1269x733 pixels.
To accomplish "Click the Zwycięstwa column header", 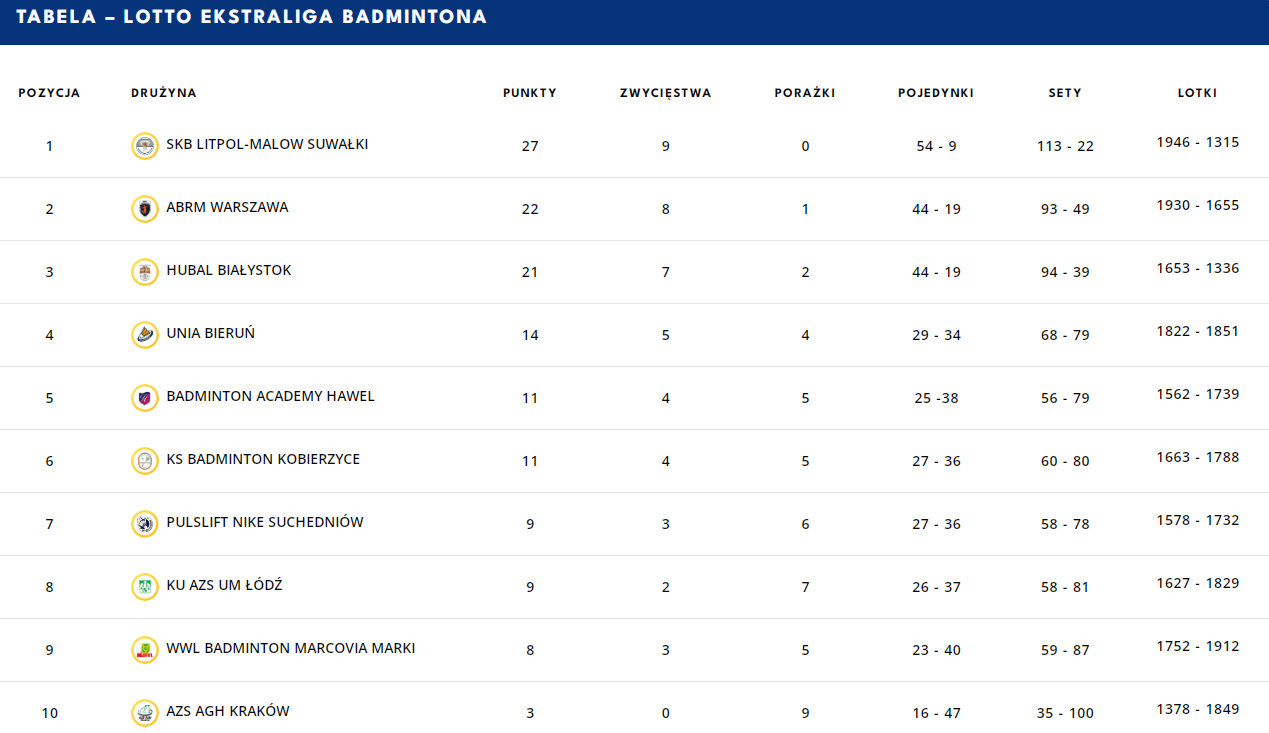I will click(x=665, y=93).
